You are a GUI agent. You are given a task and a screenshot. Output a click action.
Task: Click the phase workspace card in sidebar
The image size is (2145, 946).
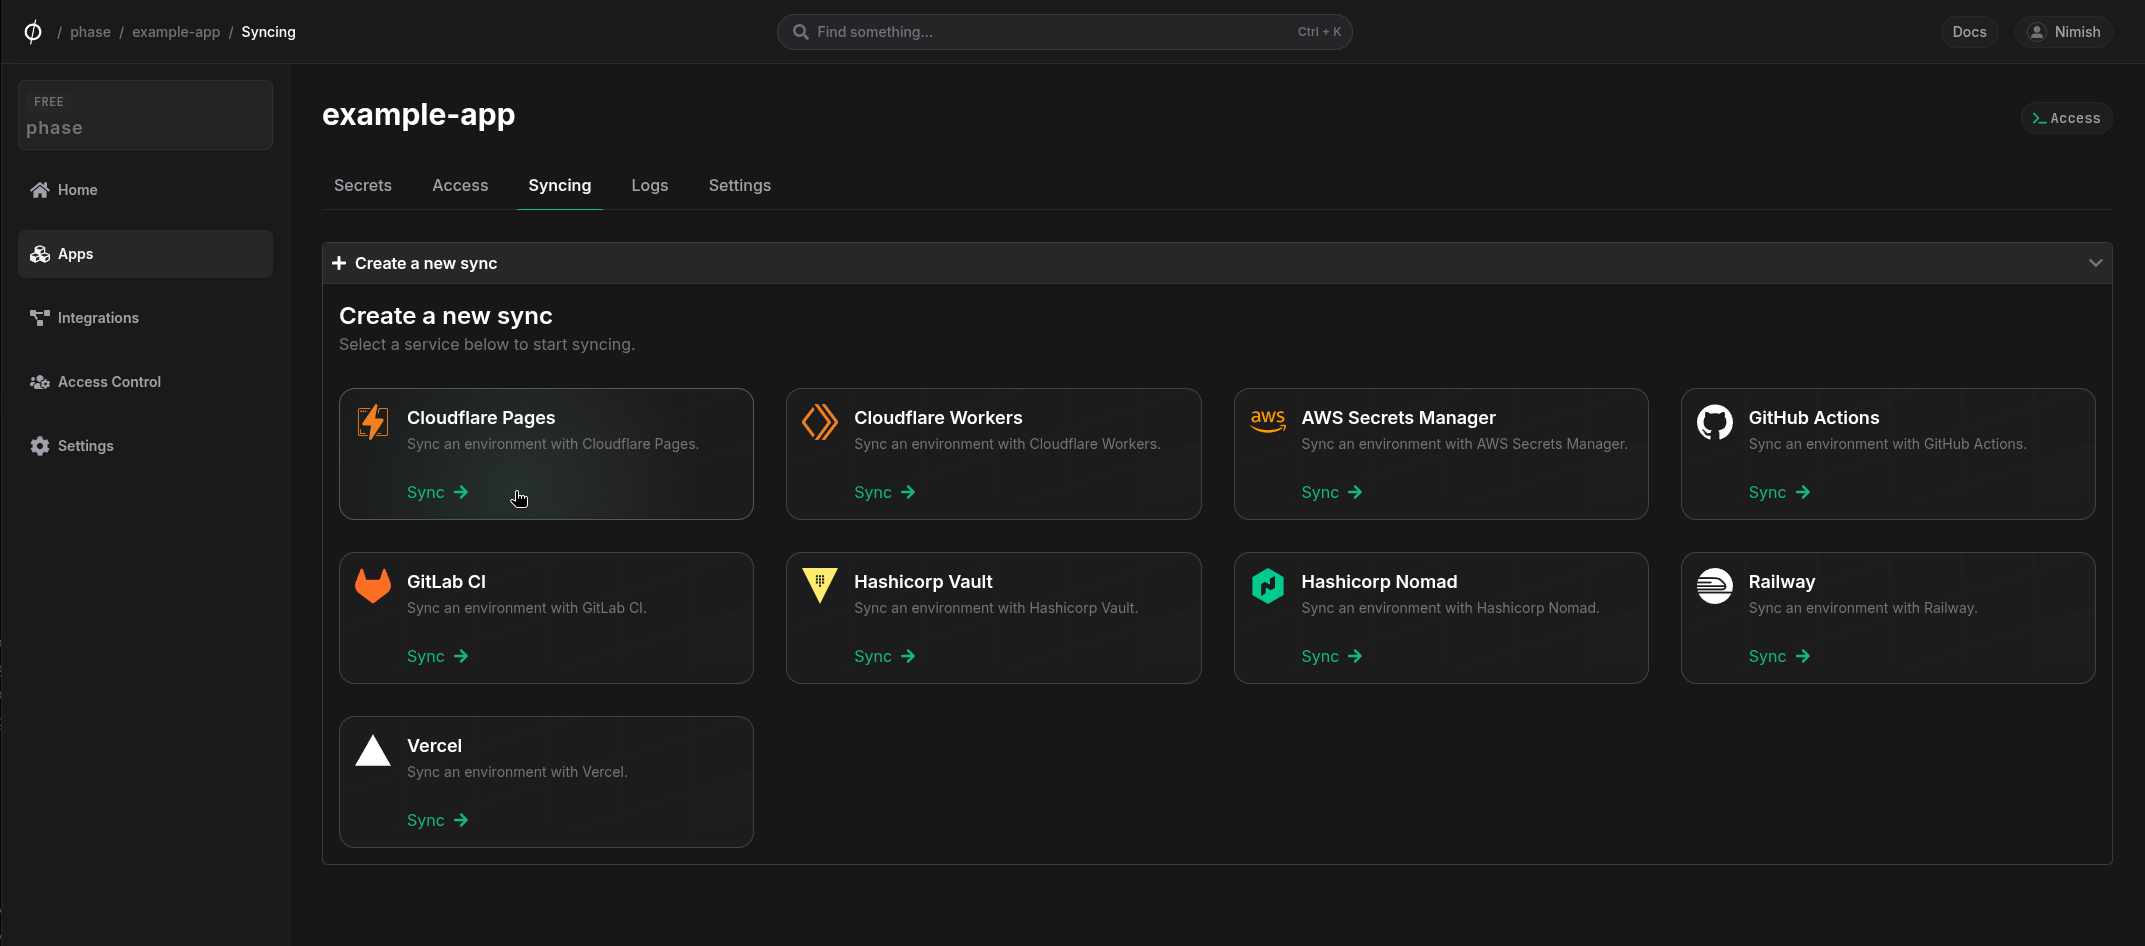145,114
